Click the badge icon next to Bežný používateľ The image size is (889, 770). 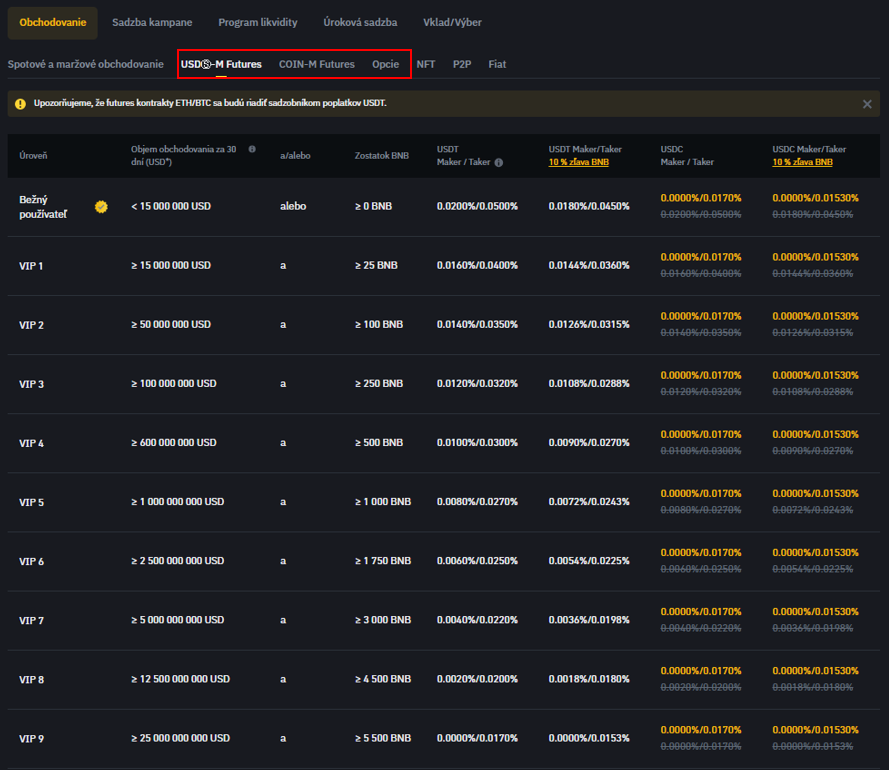(x=101, y=206)
